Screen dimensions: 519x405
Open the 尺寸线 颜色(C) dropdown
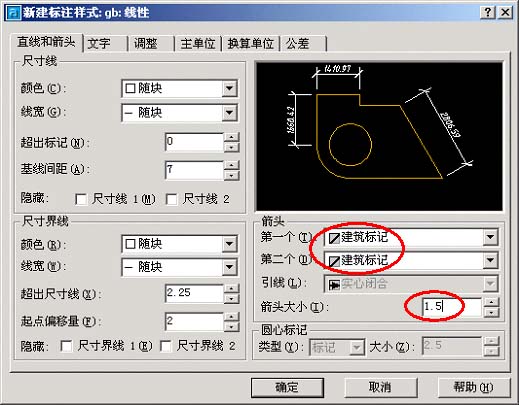pos(230,89)
